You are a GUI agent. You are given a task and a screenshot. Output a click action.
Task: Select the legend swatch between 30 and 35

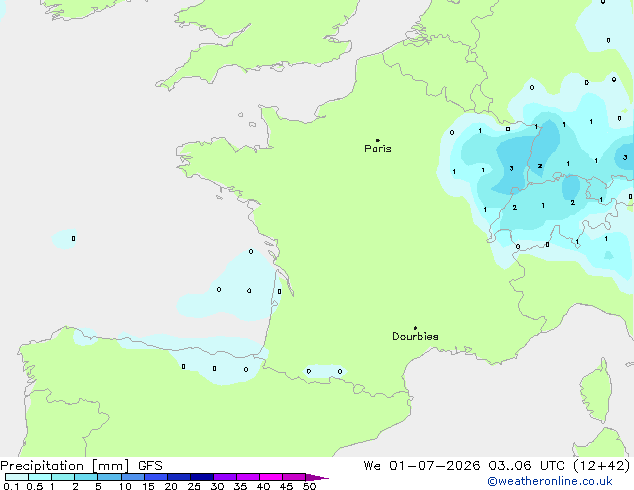pyautogui.click(x=225, y=477)
